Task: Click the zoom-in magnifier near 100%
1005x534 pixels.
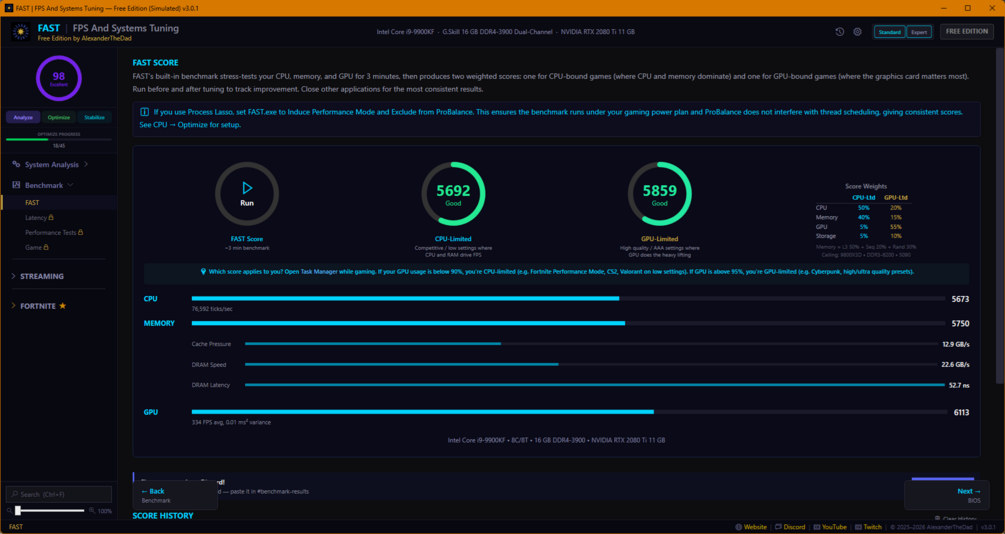Action: [92, 510]
